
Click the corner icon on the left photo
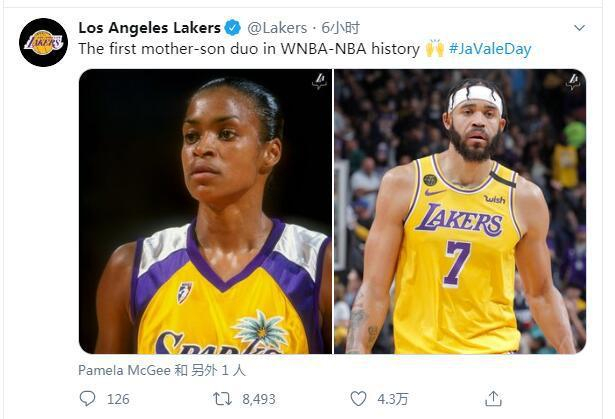pyautogui.click(x=319, y=82)
